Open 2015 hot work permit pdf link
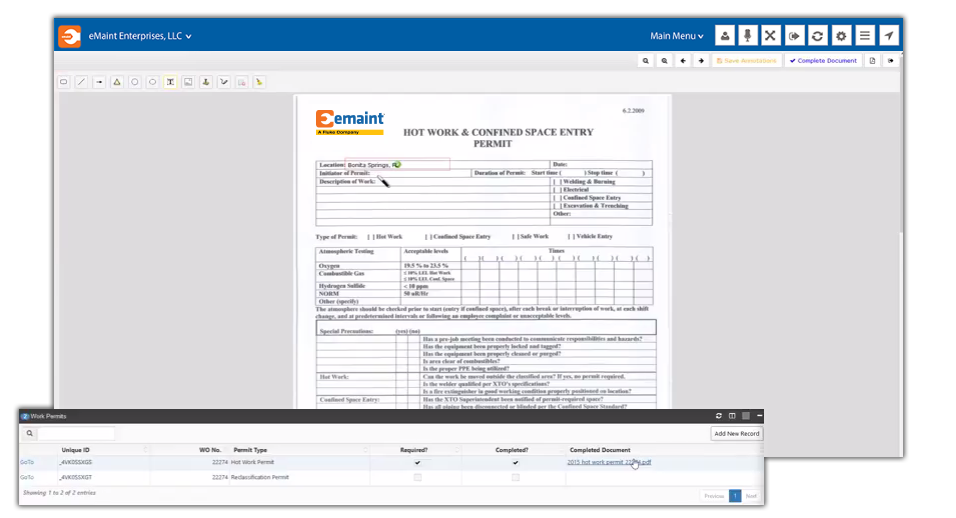 [x=609, y=462]
